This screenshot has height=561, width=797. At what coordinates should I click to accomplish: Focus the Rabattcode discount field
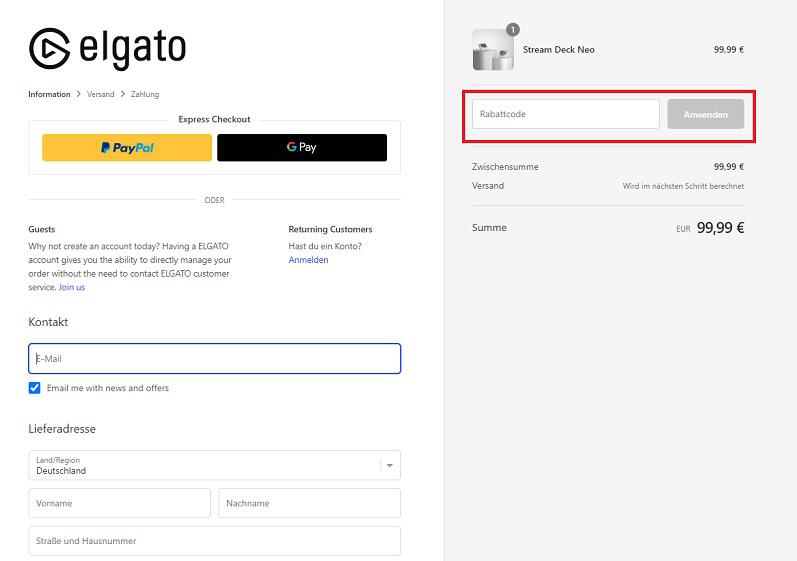565,114
